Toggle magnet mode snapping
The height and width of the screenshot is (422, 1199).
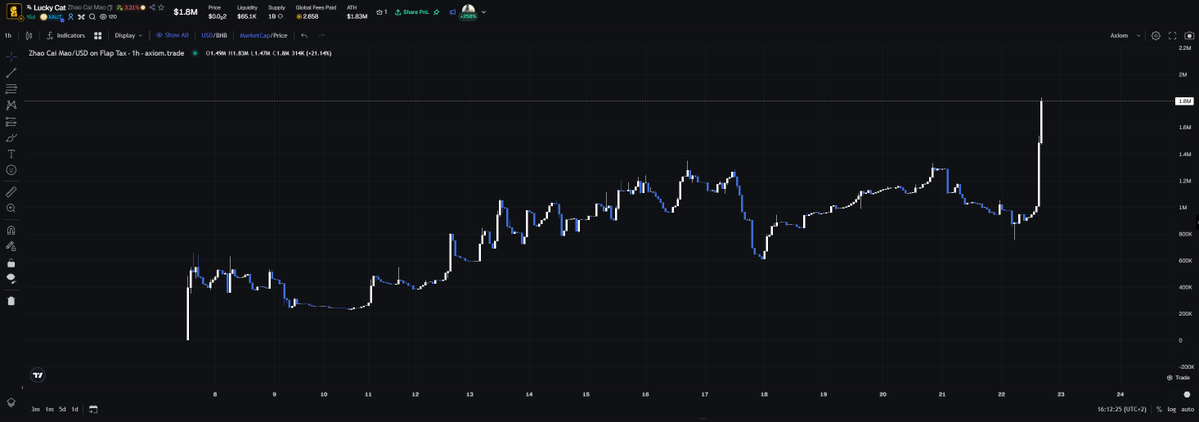tap(11, 229)
